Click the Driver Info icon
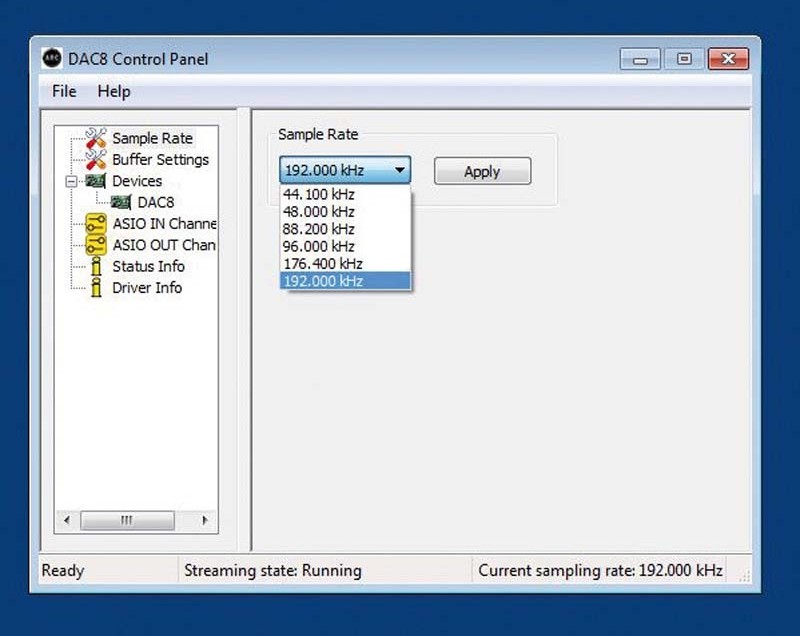This screenshot has width=800, height=636. tap(96, 288)
